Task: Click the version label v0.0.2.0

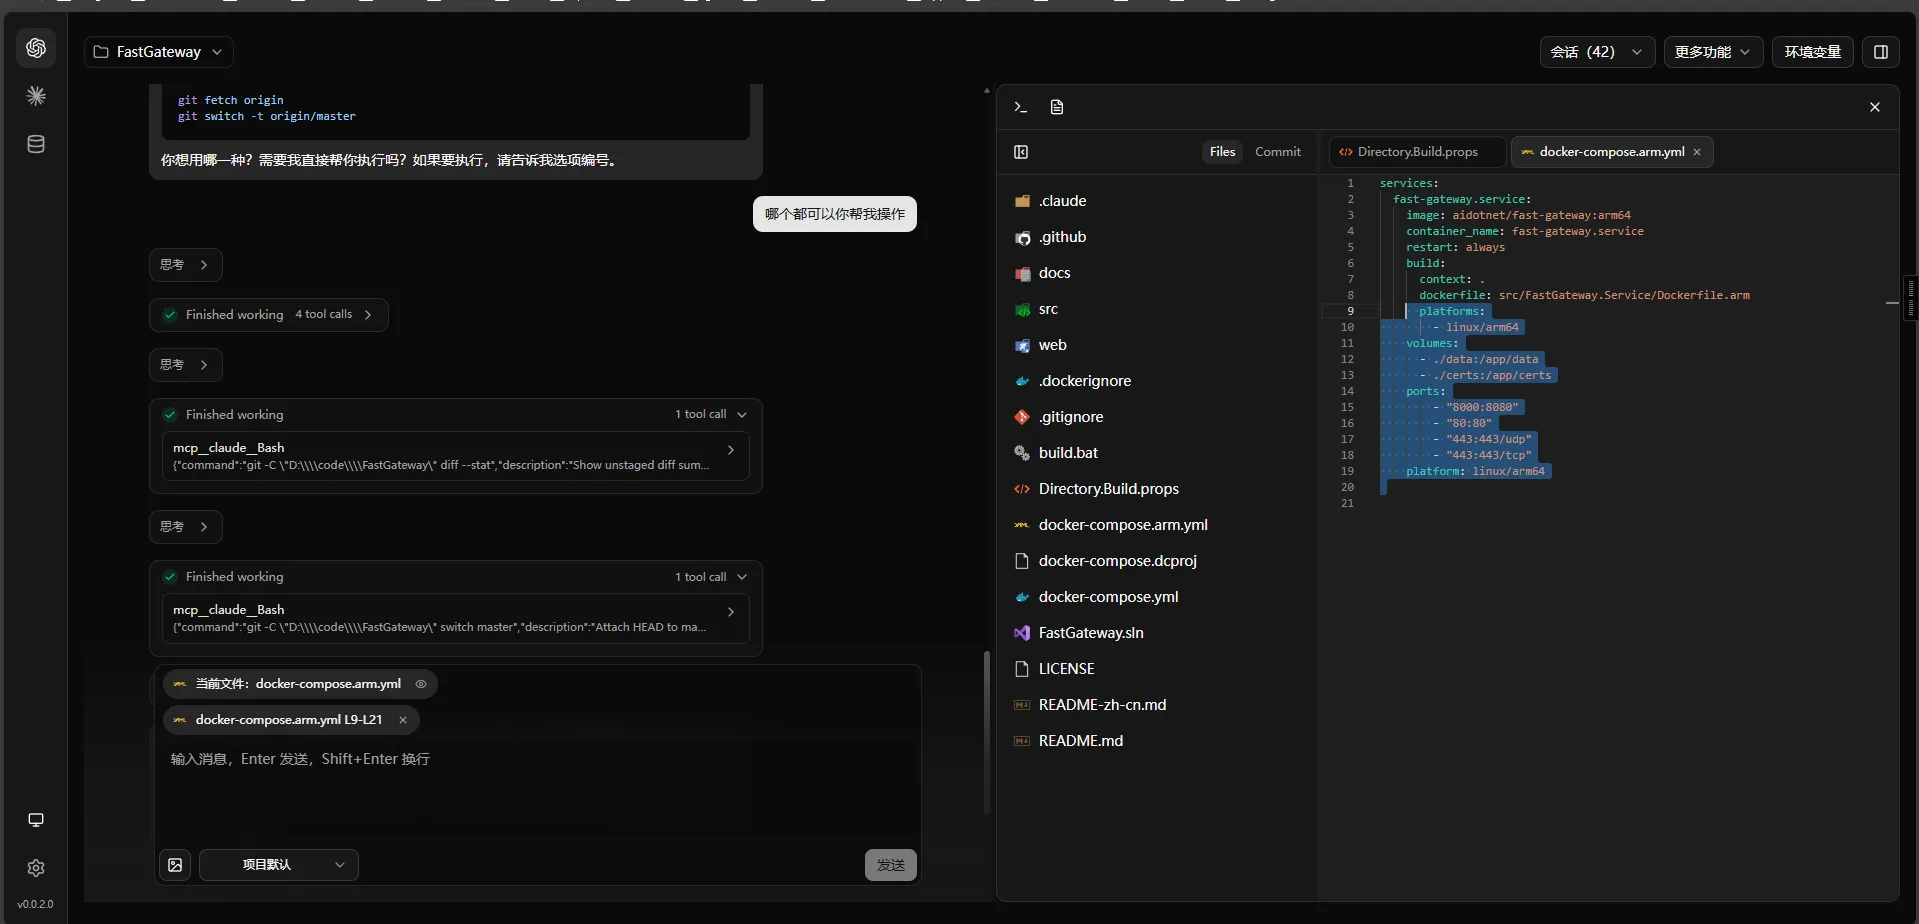Action: (35, 904)
